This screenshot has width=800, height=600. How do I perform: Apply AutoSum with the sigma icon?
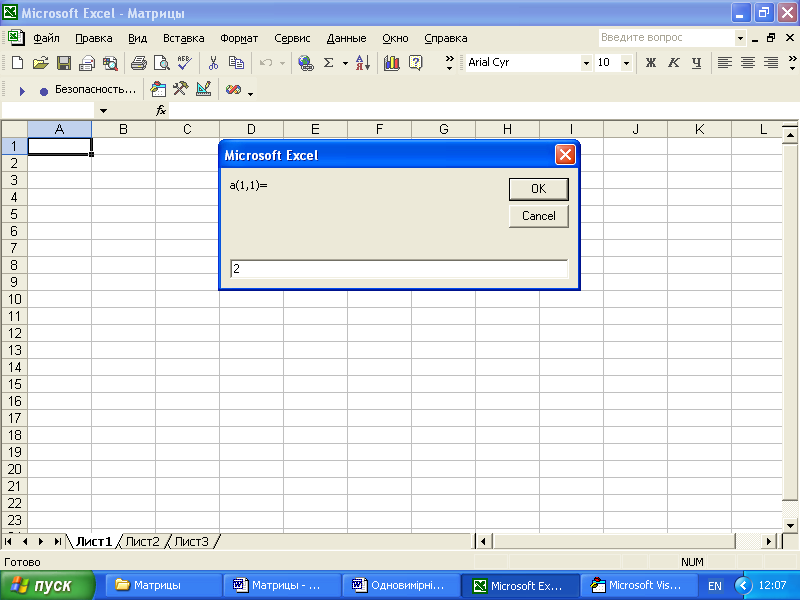329,63
